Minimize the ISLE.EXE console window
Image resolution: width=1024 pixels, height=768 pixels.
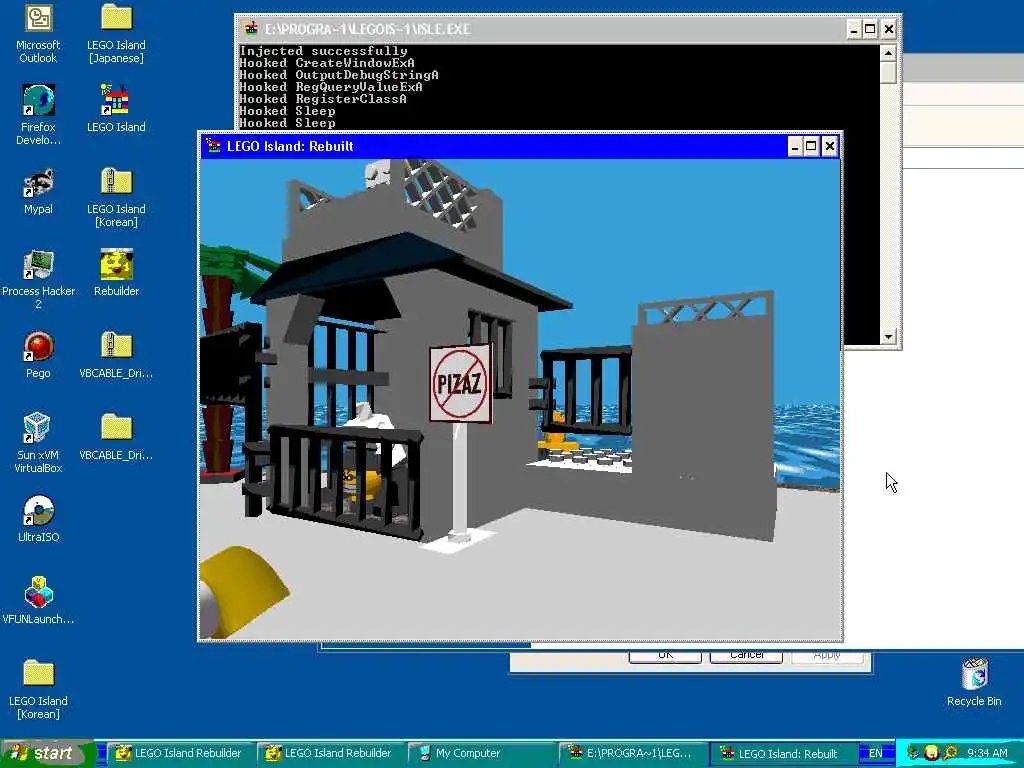pyautogui.click(x=854, y=29)
